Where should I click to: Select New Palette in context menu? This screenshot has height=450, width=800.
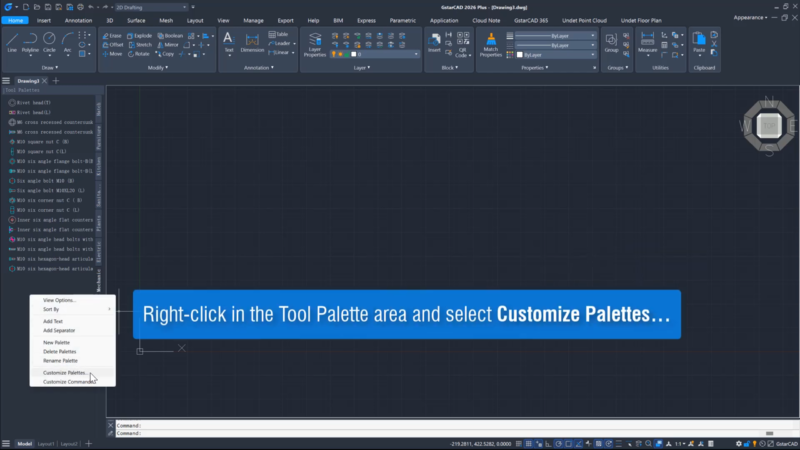(57, 342)
